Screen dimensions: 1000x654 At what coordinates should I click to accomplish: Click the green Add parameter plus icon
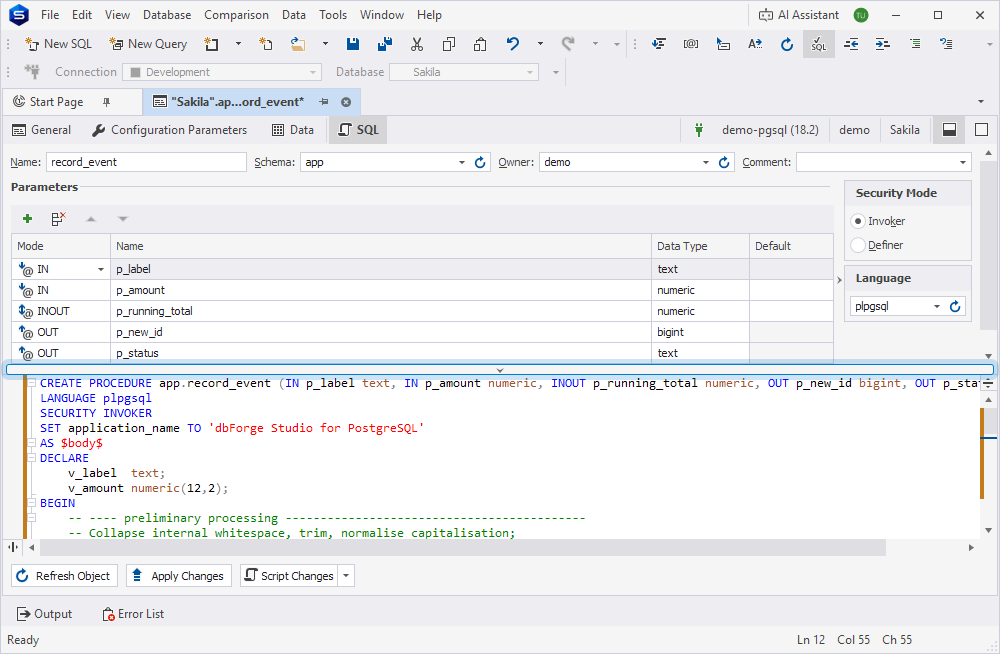(27, 219)
